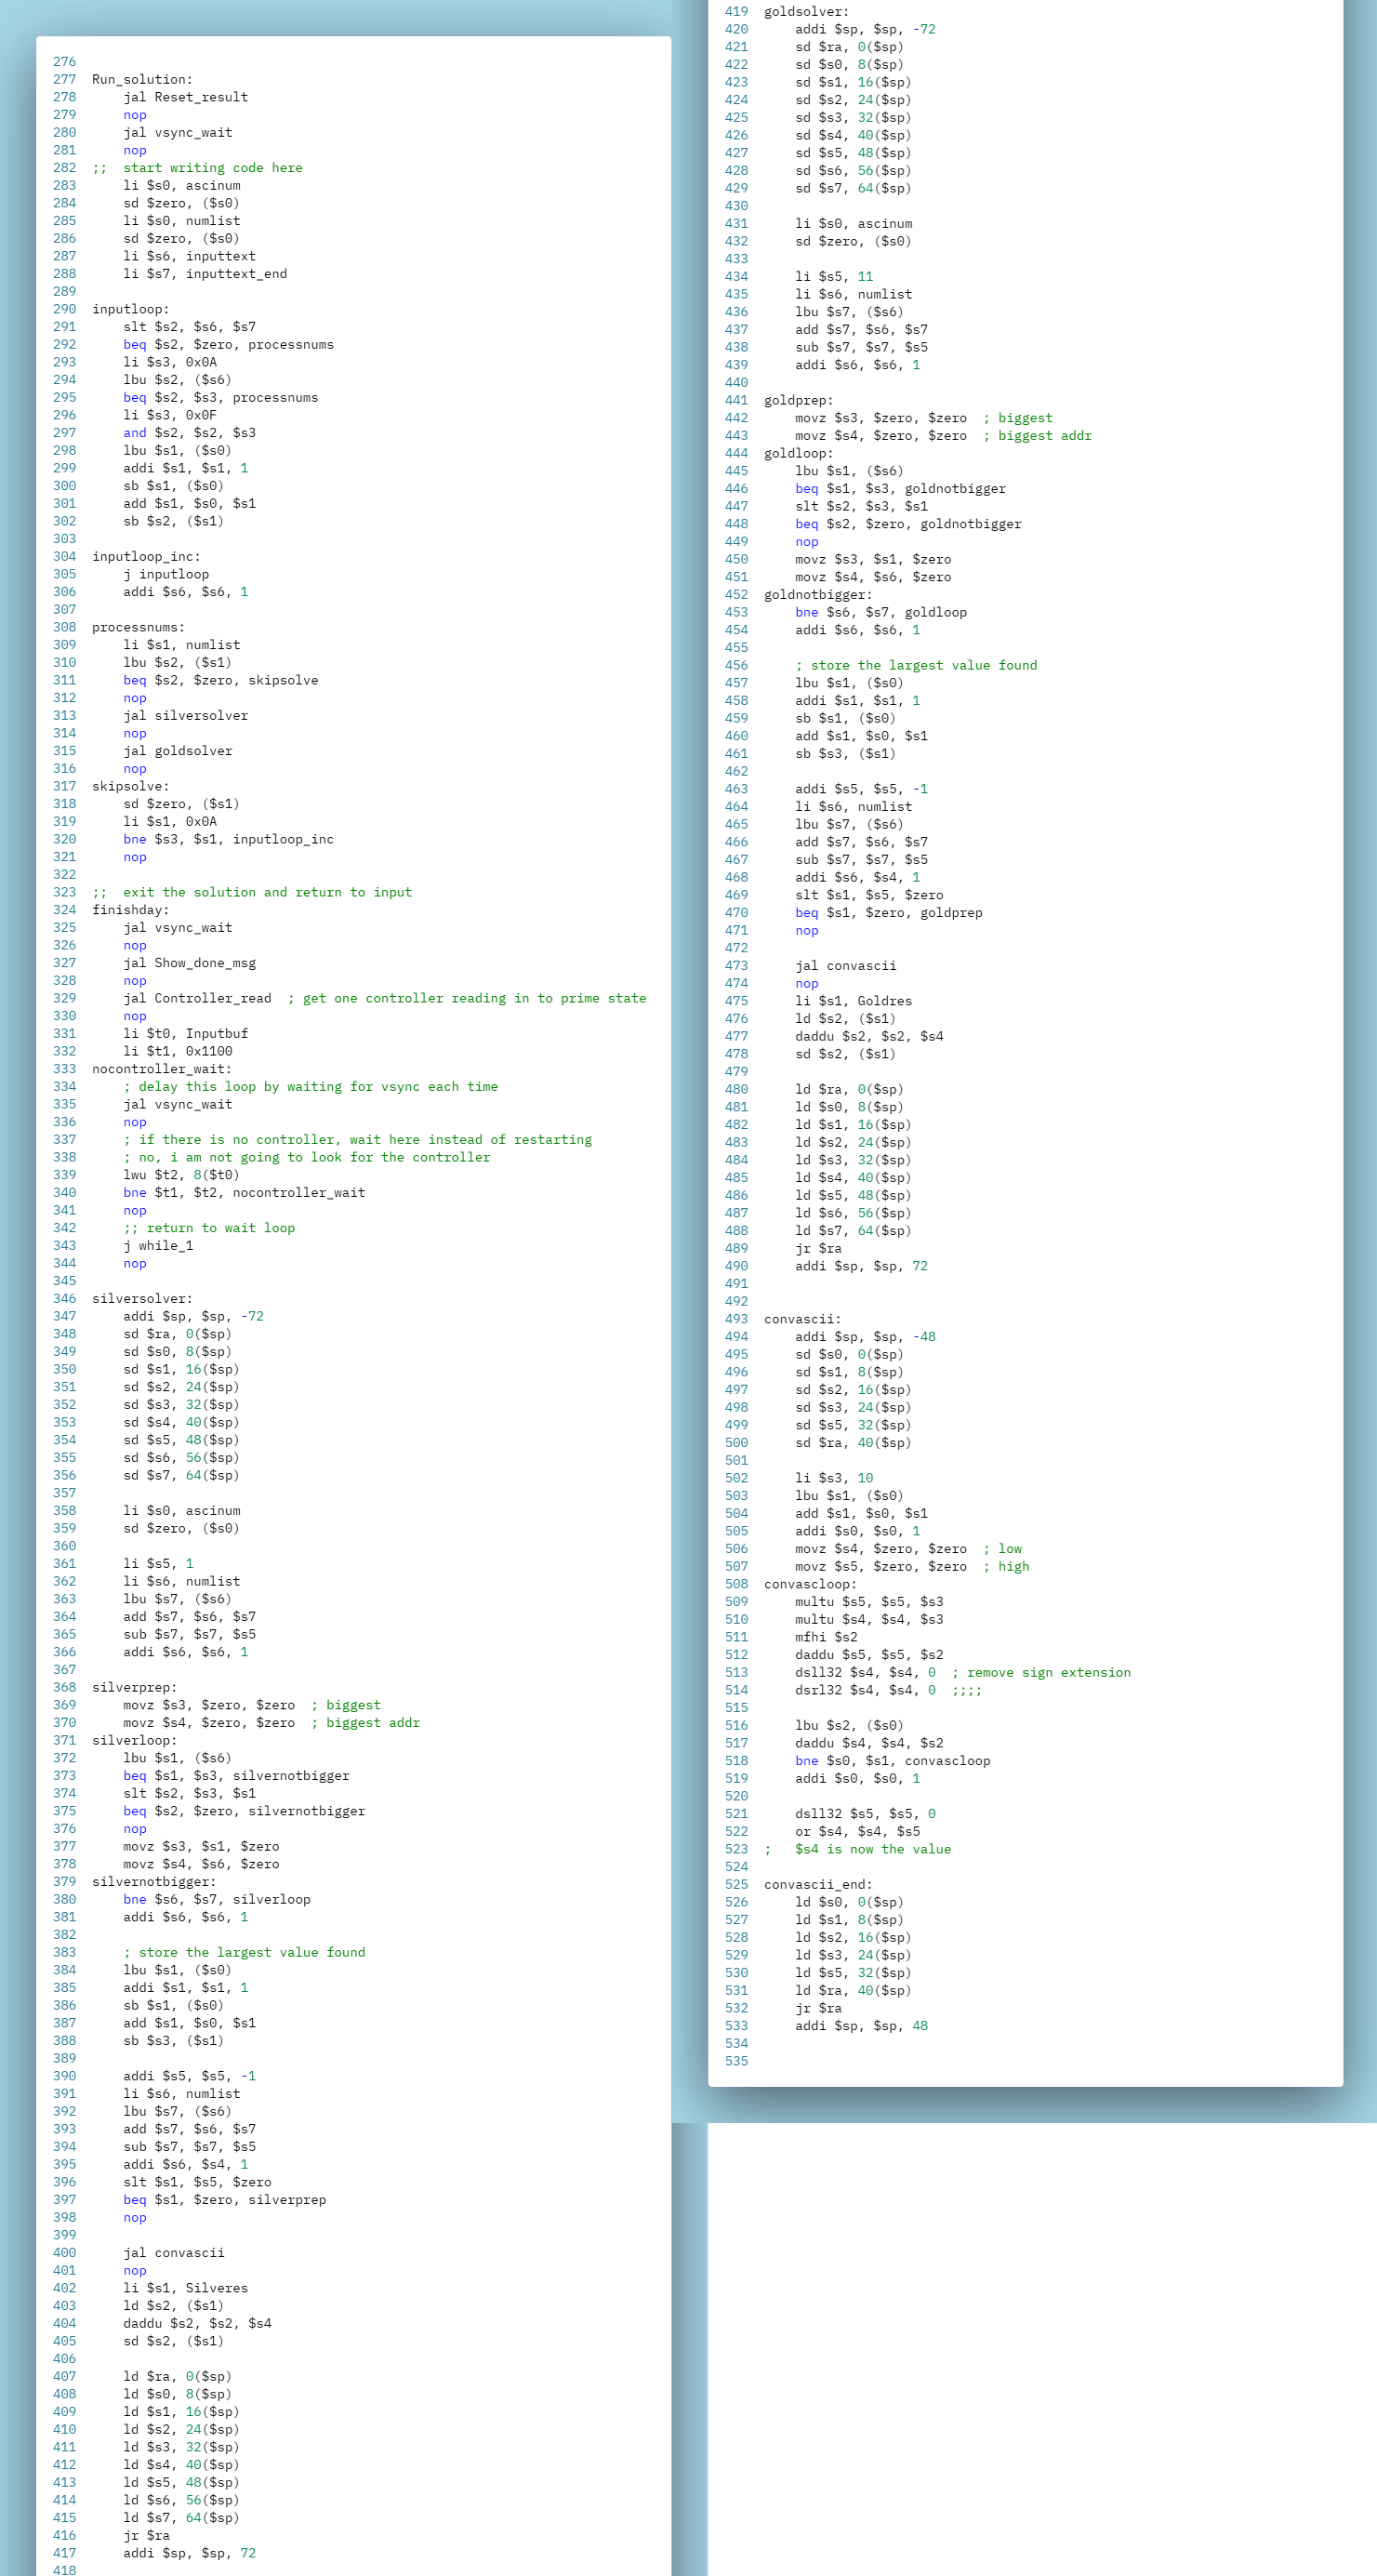This screenshot has width=1377, height=2576.
Task: Click the "lwu $t2, 8($t0)" instruction
Action: [182, 1175]
